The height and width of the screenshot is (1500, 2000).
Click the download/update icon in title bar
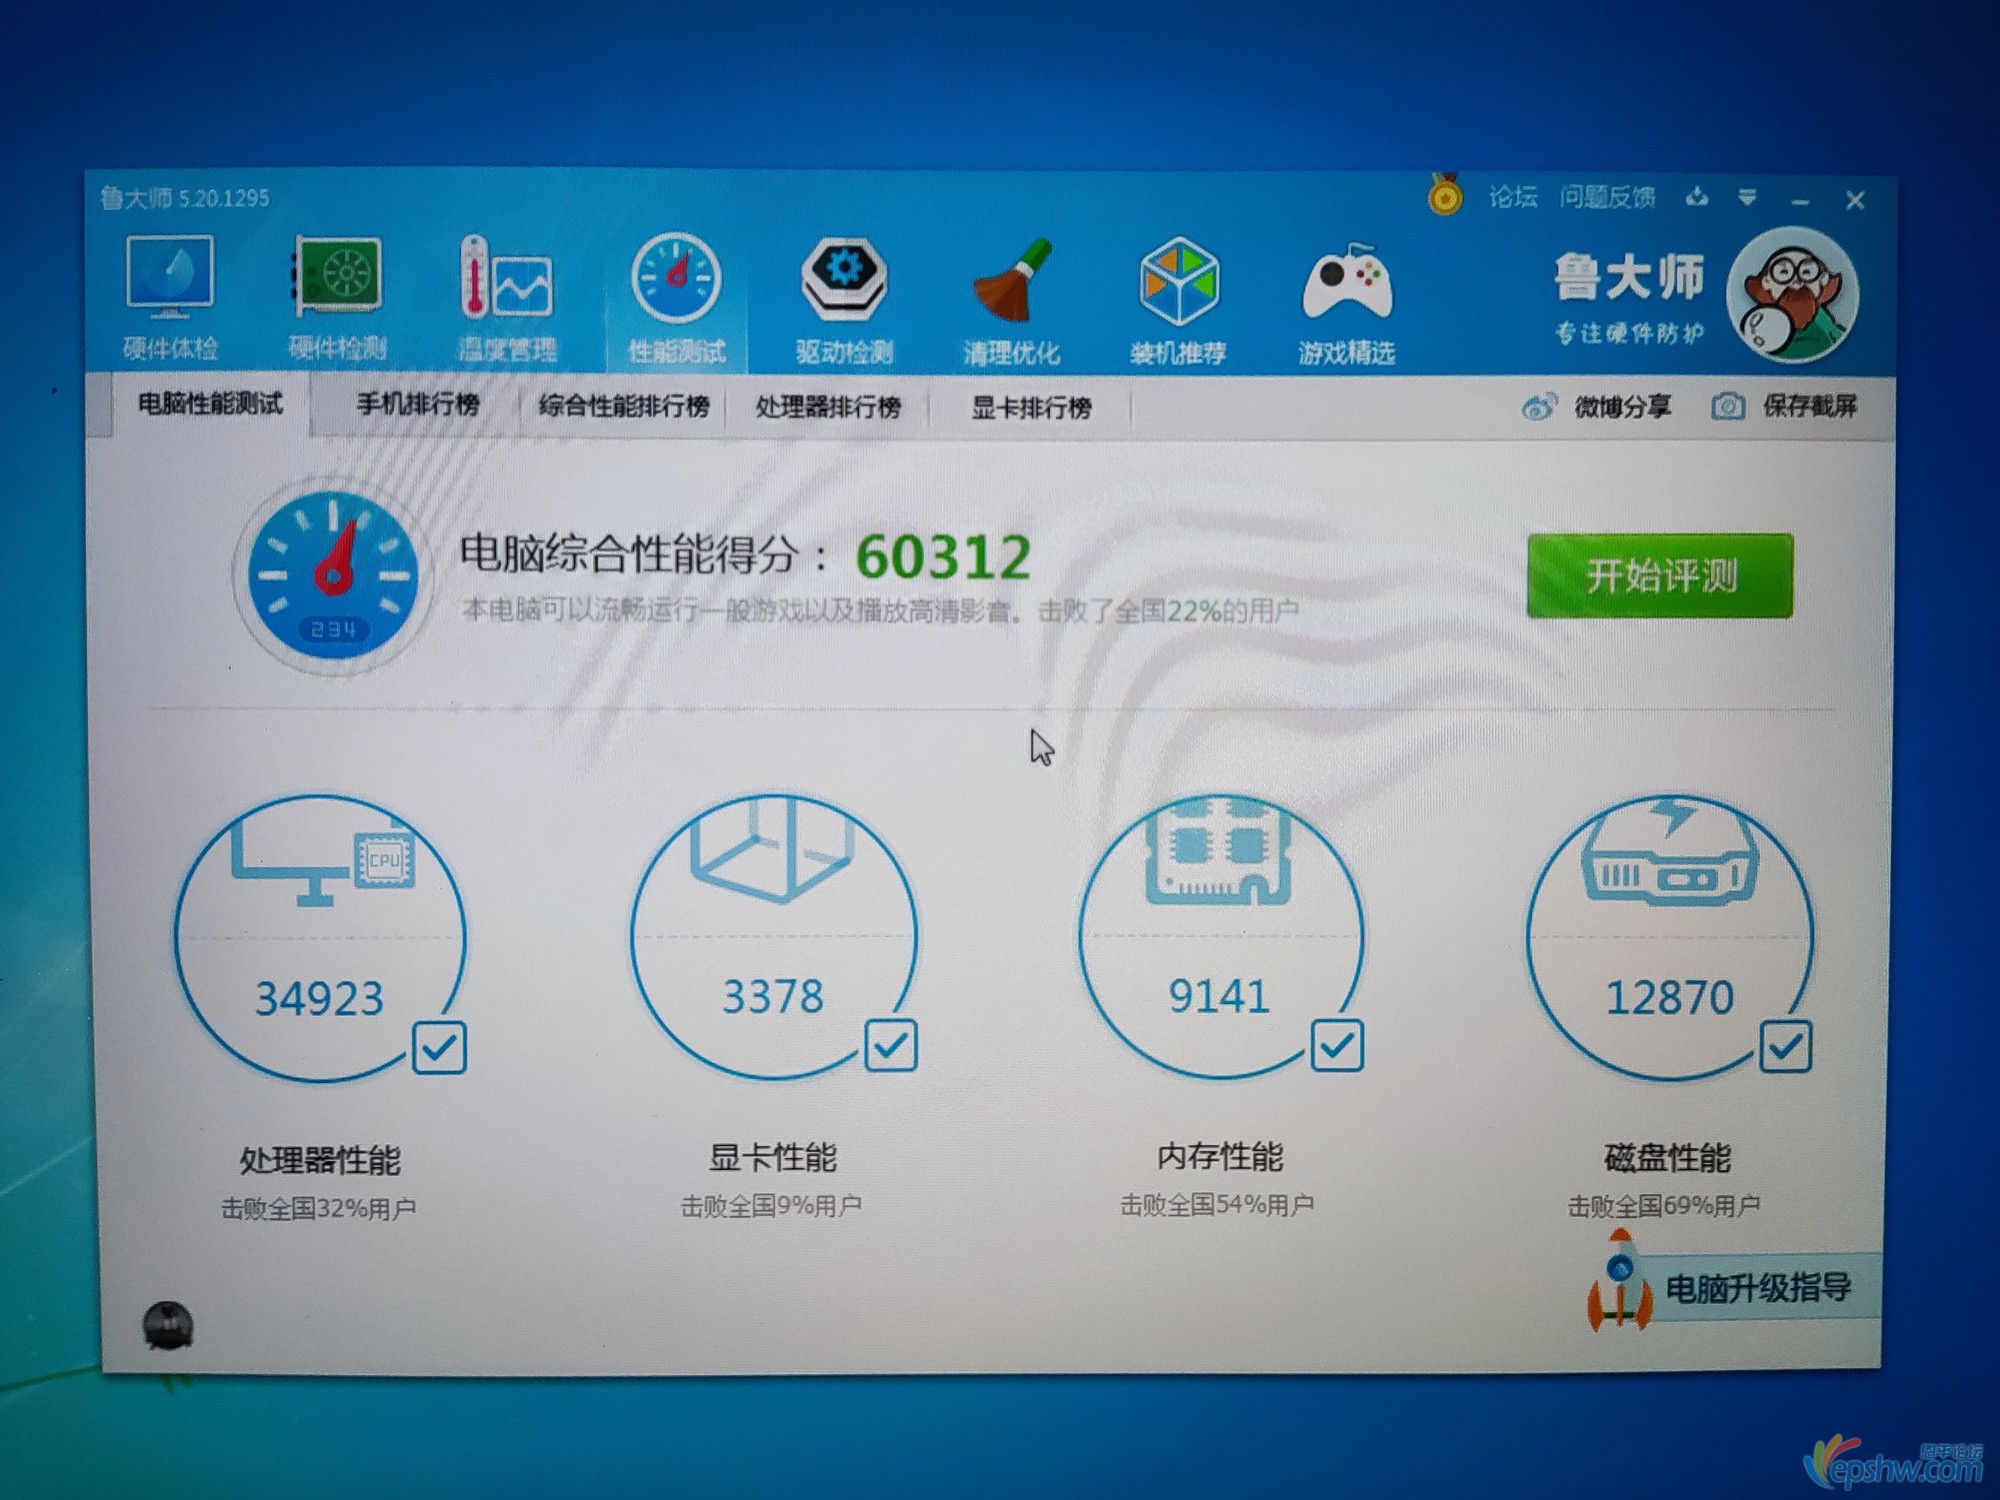click(x=1697, y=196)
